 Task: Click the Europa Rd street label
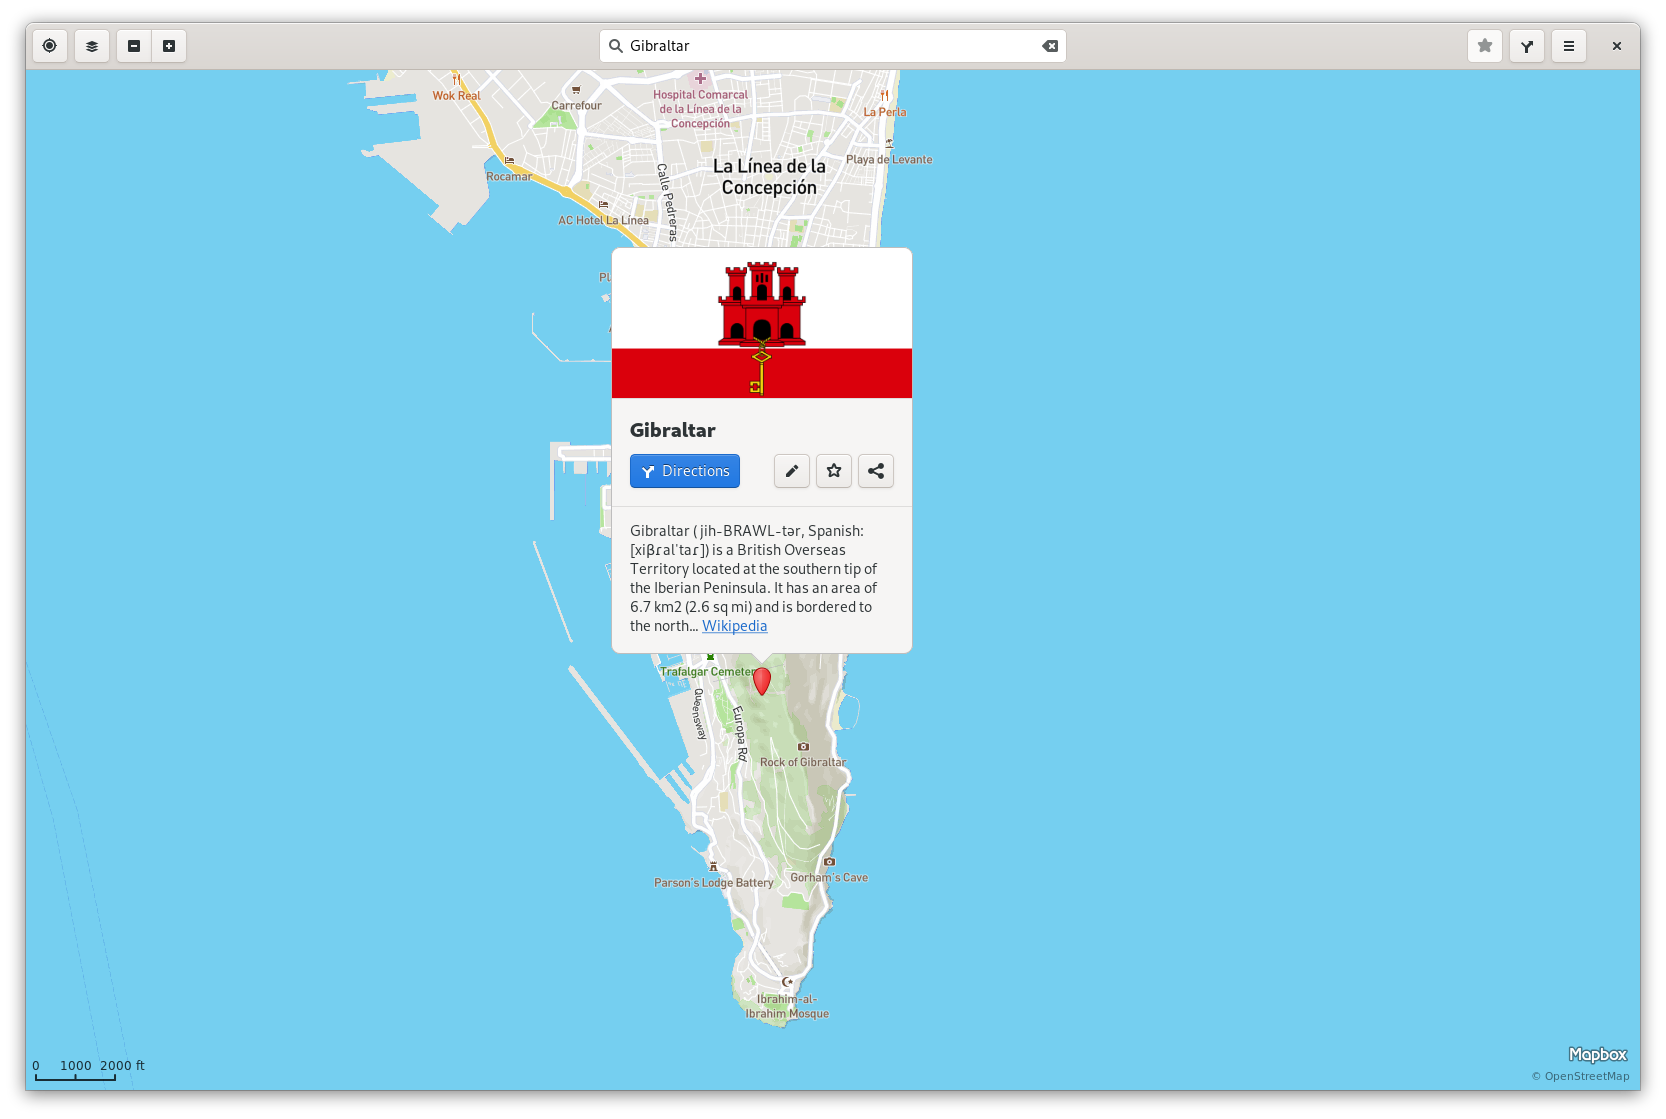point(740,734)
